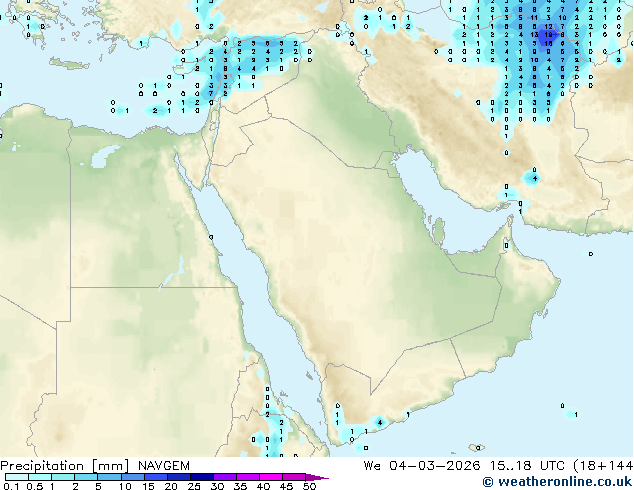The height and width of the screenshot is (490, 634).
Task: Click the 40–45 mm legend color box
Action: (271, 477)
